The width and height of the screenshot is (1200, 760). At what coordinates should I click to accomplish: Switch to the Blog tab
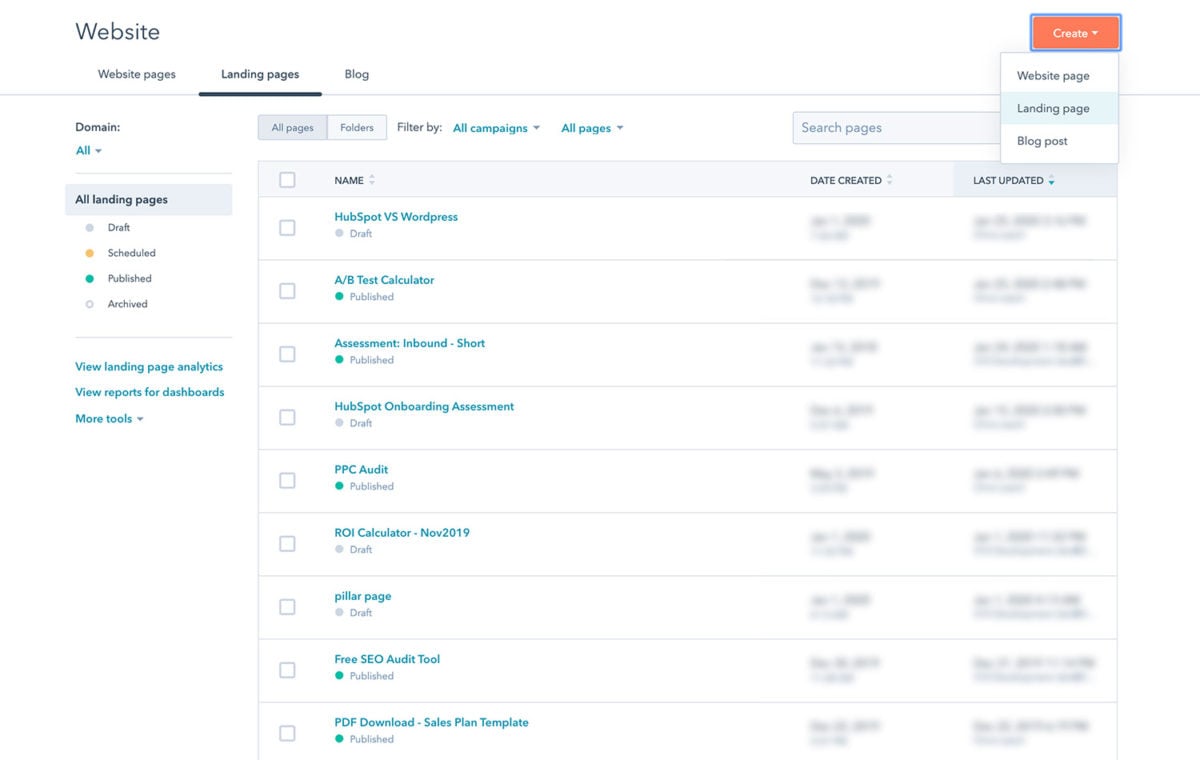pyautogui.click(x=357, y=74)
